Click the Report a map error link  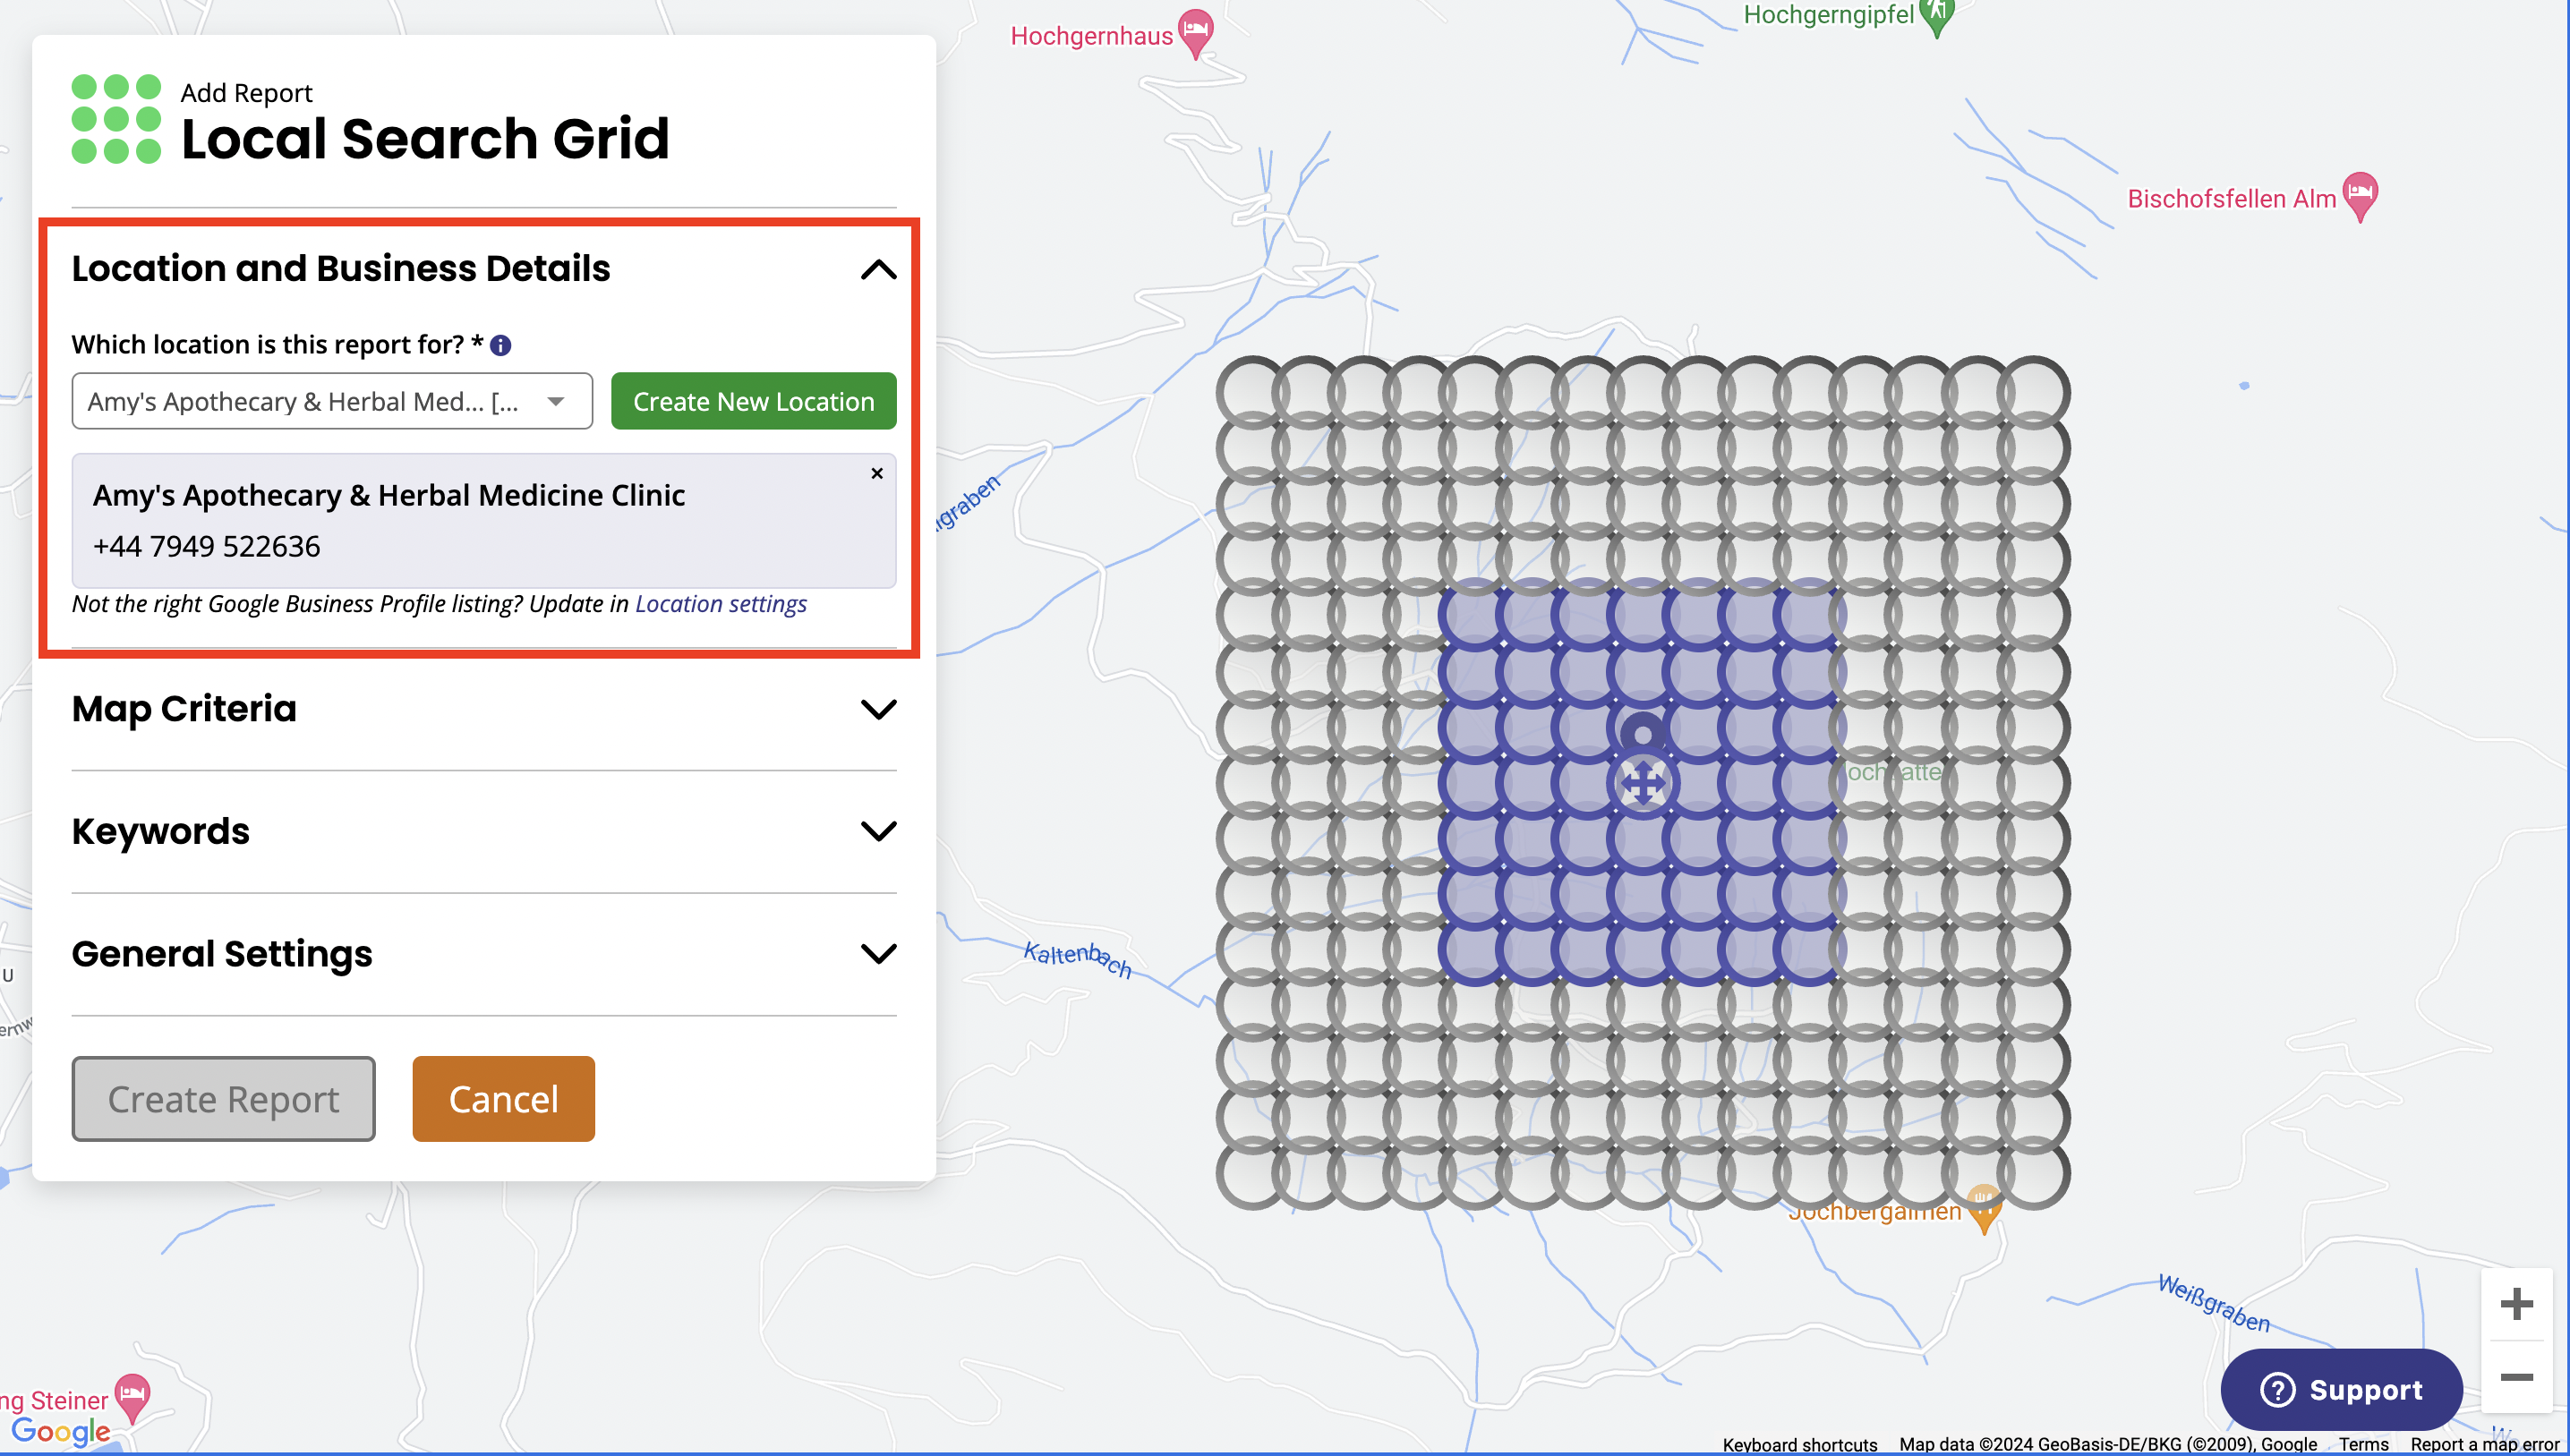2484,1444
